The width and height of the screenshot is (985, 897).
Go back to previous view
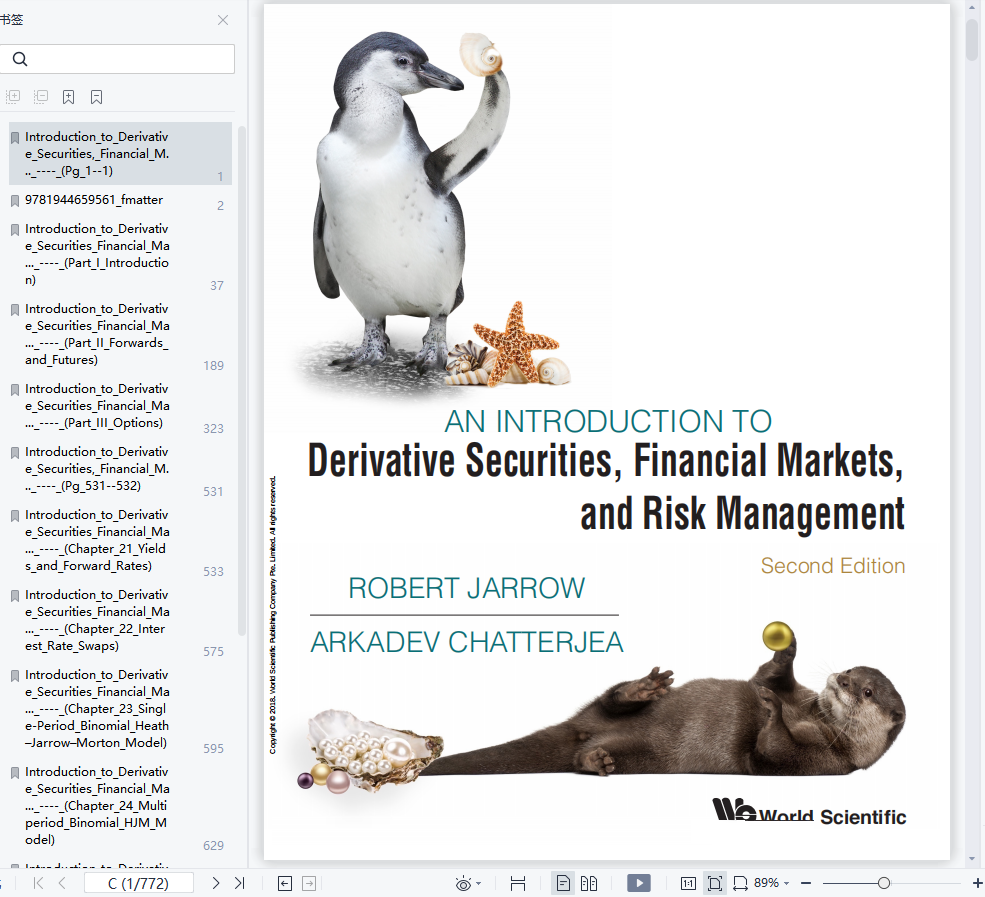tap(285, 884)
